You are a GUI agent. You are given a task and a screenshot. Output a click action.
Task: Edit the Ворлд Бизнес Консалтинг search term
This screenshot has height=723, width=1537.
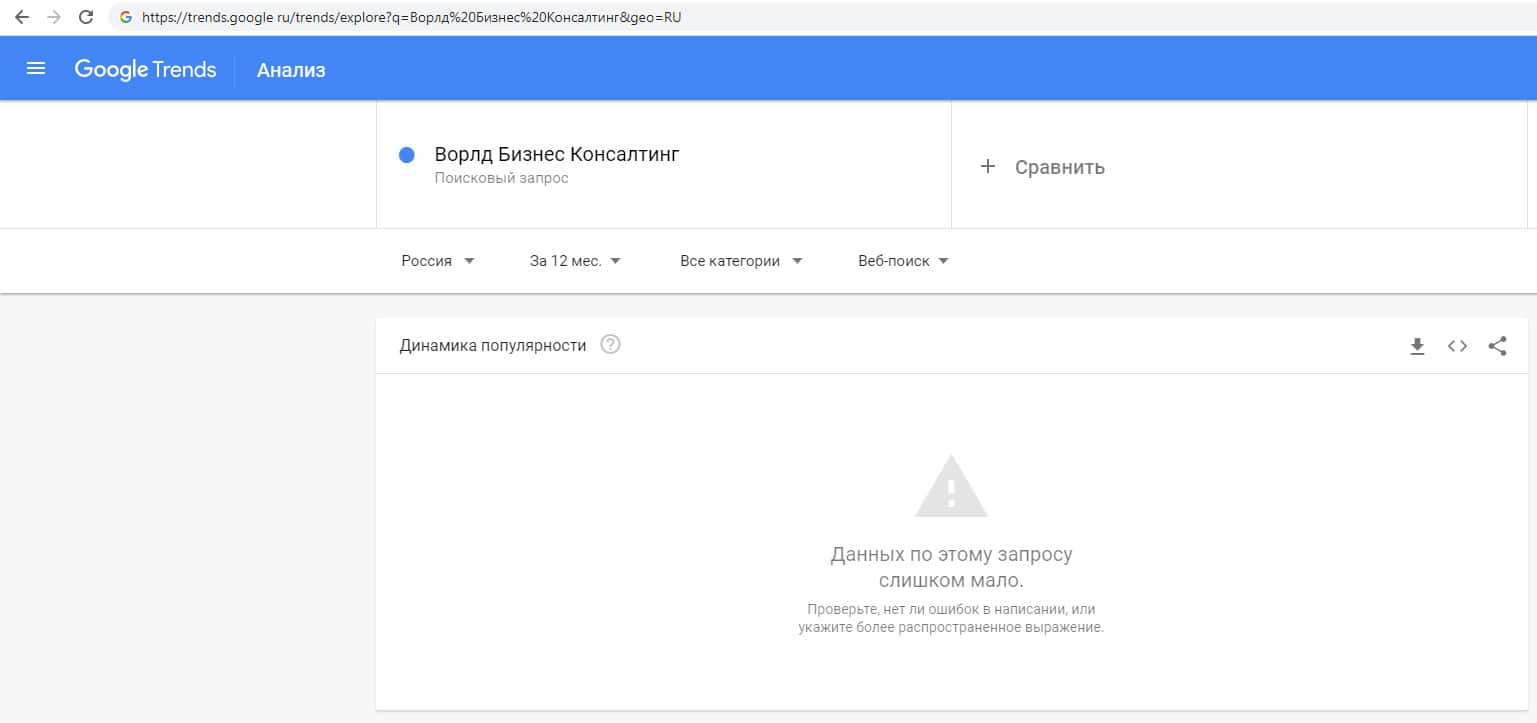point(557,155)
